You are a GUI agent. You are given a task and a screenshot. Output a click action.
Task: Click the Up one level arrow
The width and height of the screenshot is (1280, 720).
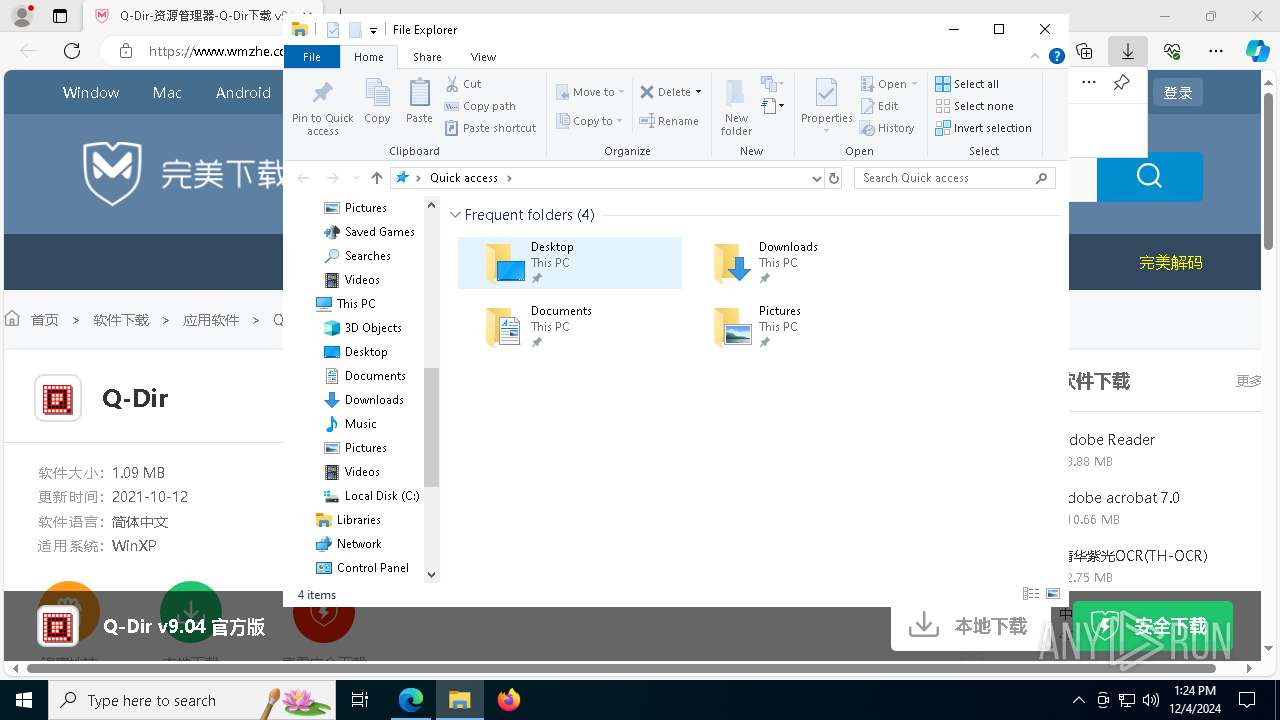click(x=376, y=178)
